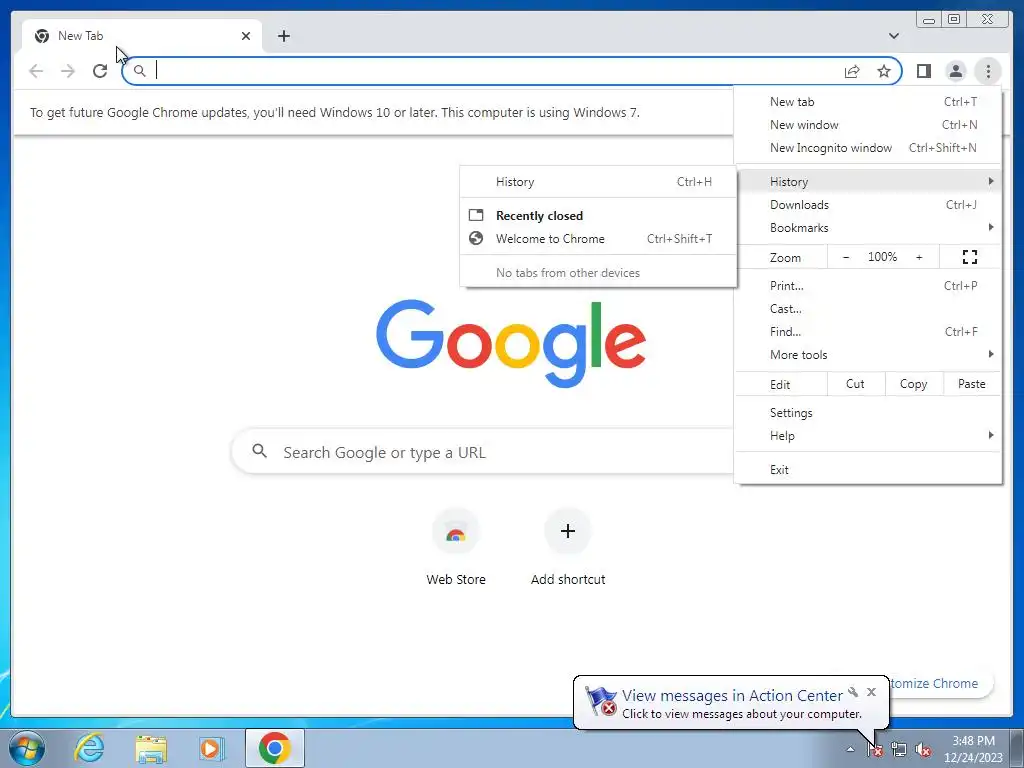Click the muted volume tray icon
Viewport: 1024px width, 768px height.
pyautogui.click(x=923, y=750)
